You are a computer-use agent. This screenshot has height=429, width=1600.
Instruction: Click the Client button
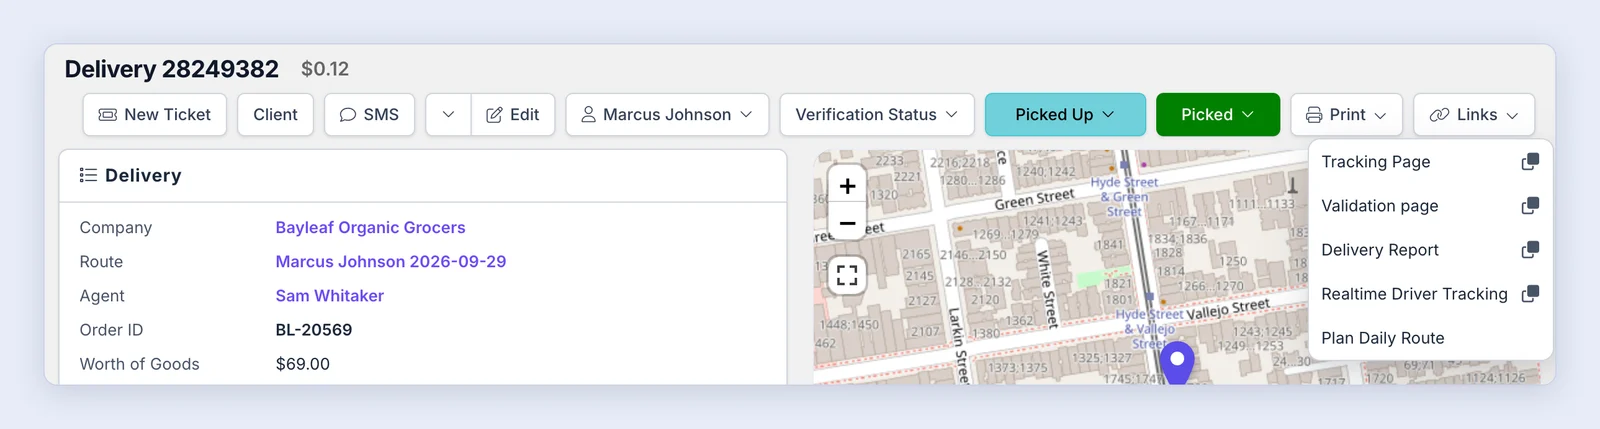tap(275, 115)
